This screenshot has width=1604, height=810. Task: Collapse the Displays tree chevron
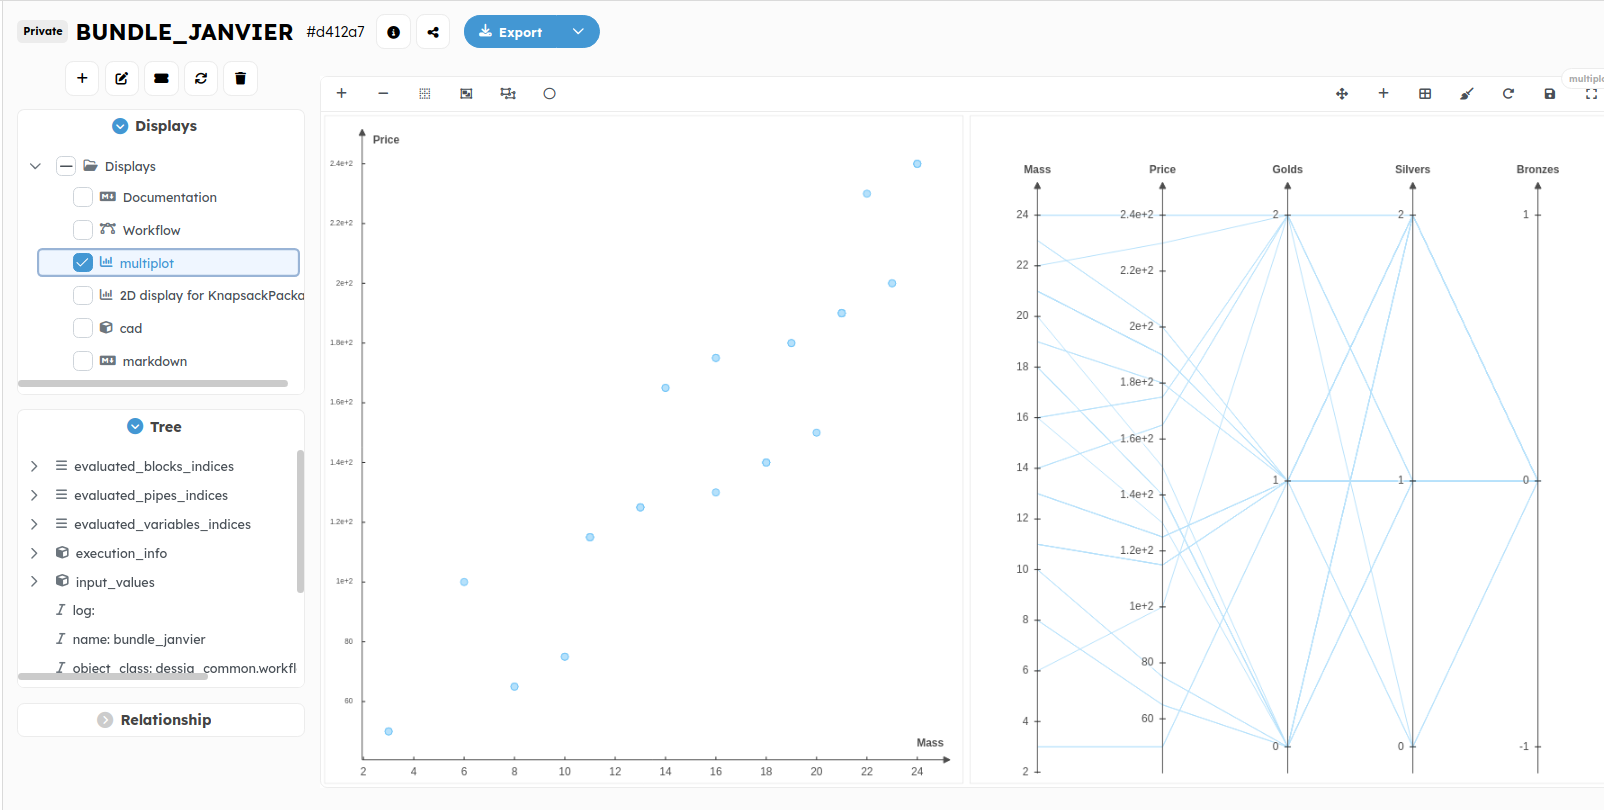pyautogui.click(x=35, y=166)
